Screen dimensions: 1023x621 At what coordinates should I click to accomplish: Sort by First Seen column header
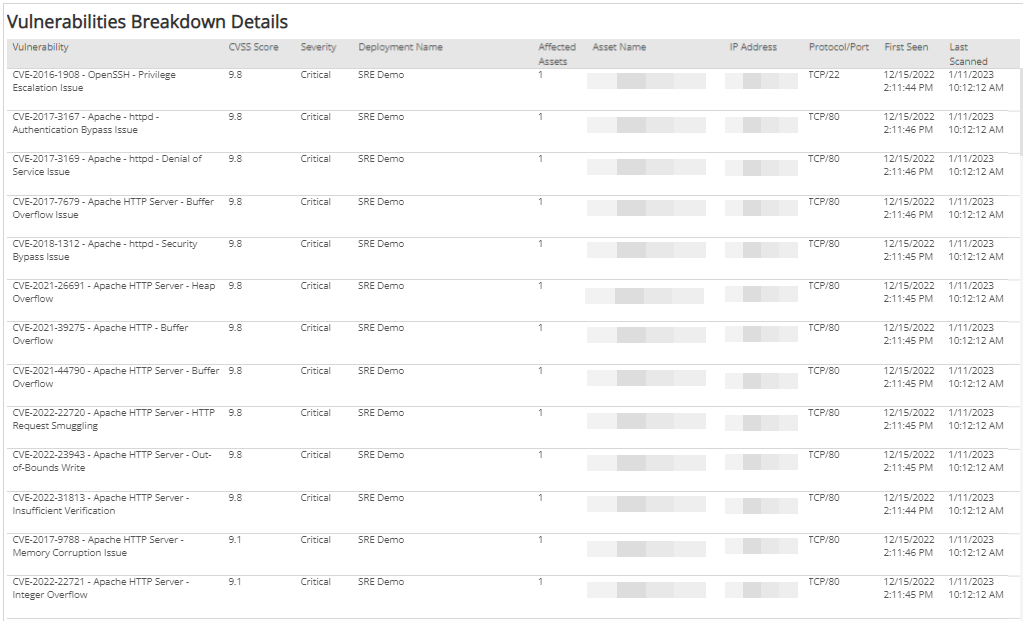906,47
